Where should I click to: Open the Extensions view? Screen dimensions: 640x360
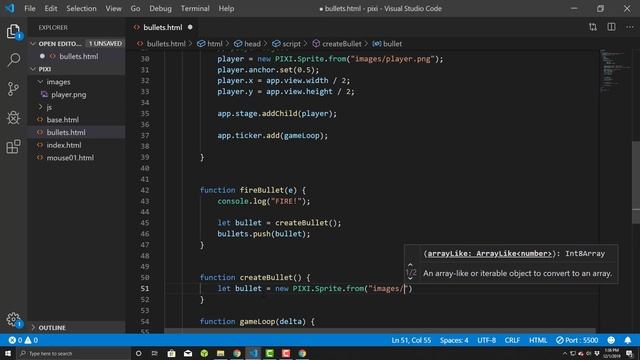(13, 146)
